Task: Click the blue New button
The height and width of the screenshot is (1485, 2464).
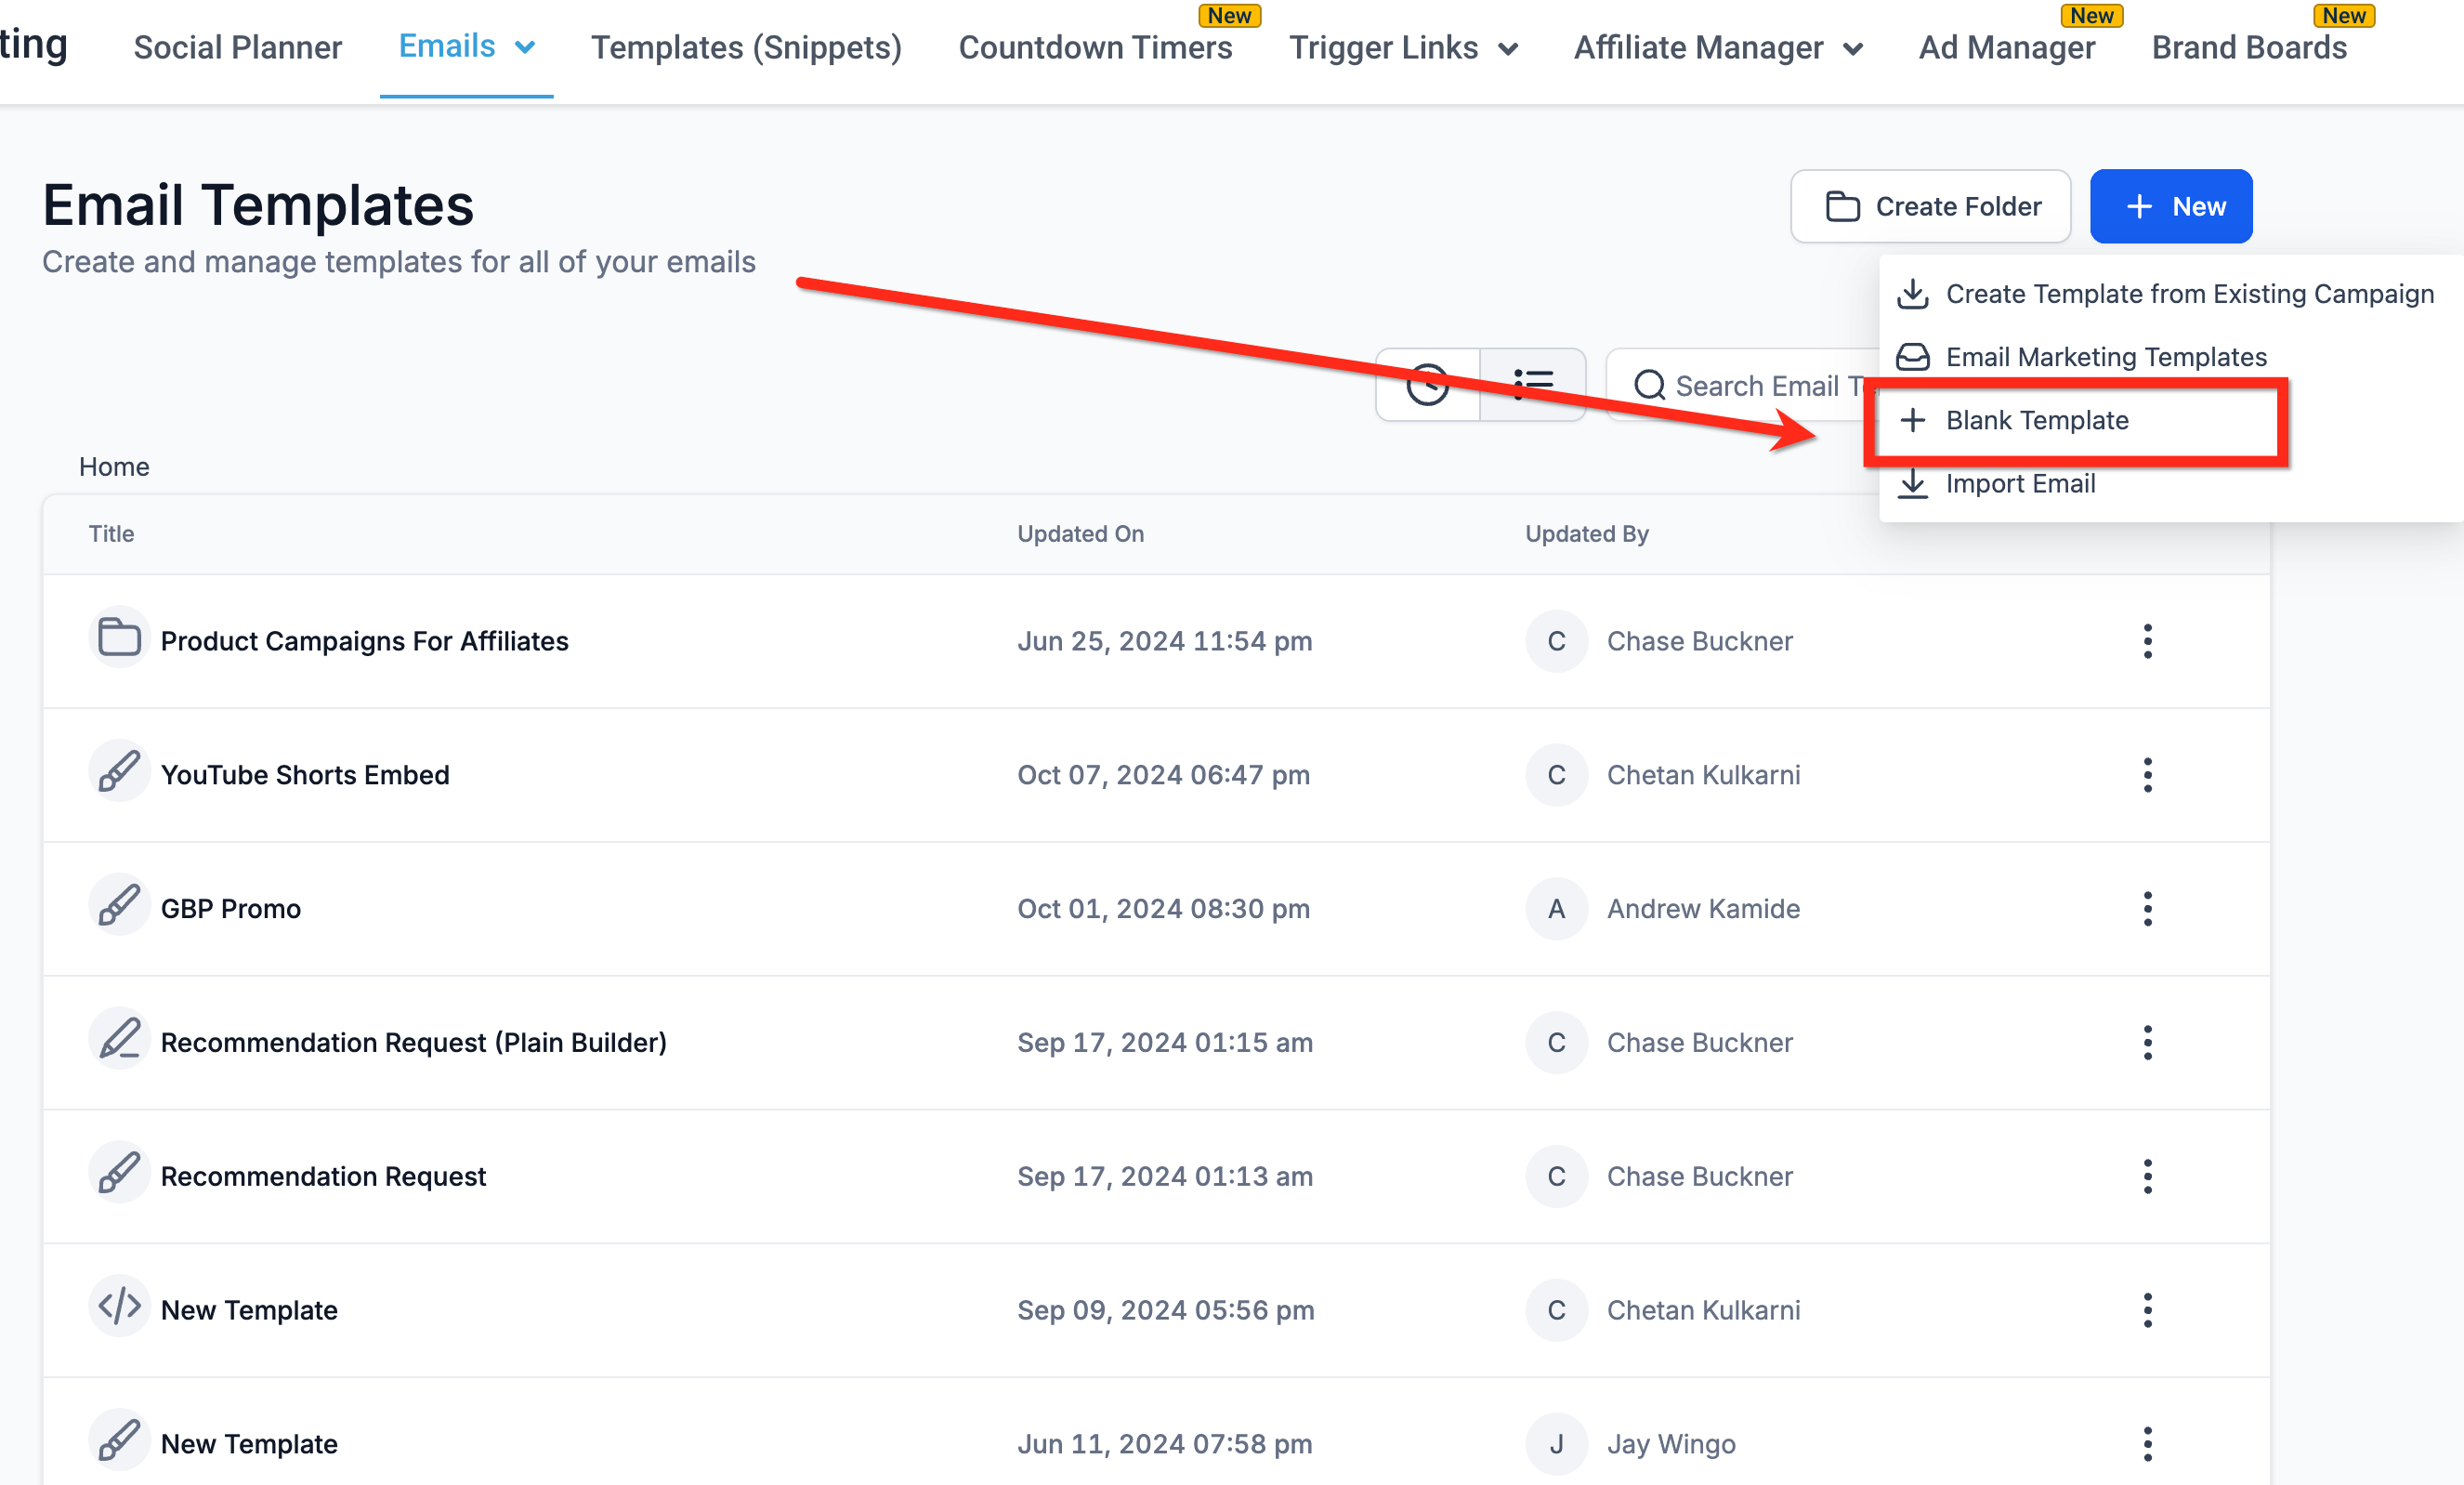Action: [x=2170, y=206]
